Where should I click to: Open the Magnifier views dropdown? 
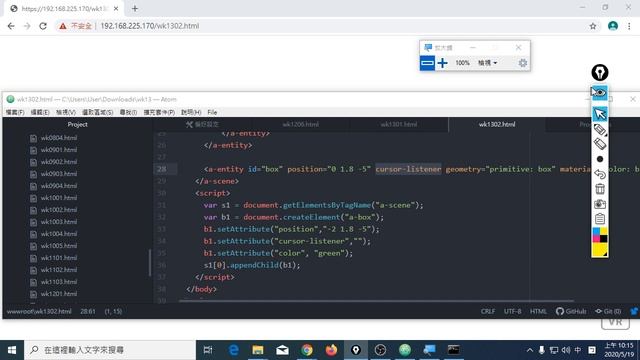coord(487,63)
